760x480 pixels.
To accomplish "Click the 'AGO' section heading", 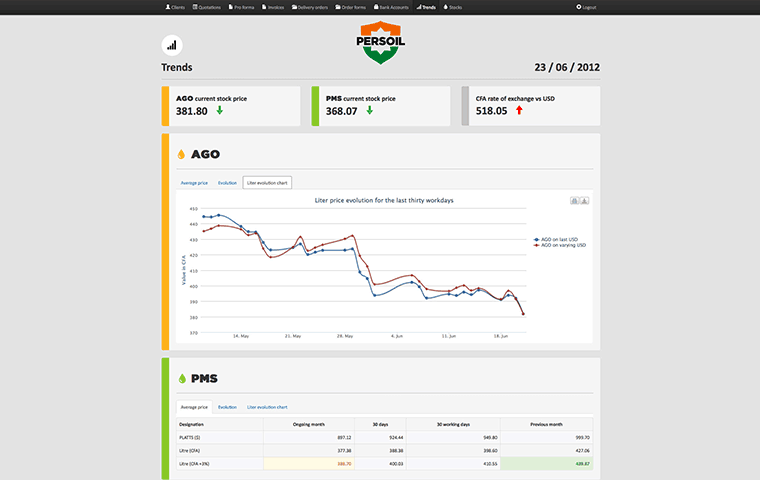I will 206,154.
